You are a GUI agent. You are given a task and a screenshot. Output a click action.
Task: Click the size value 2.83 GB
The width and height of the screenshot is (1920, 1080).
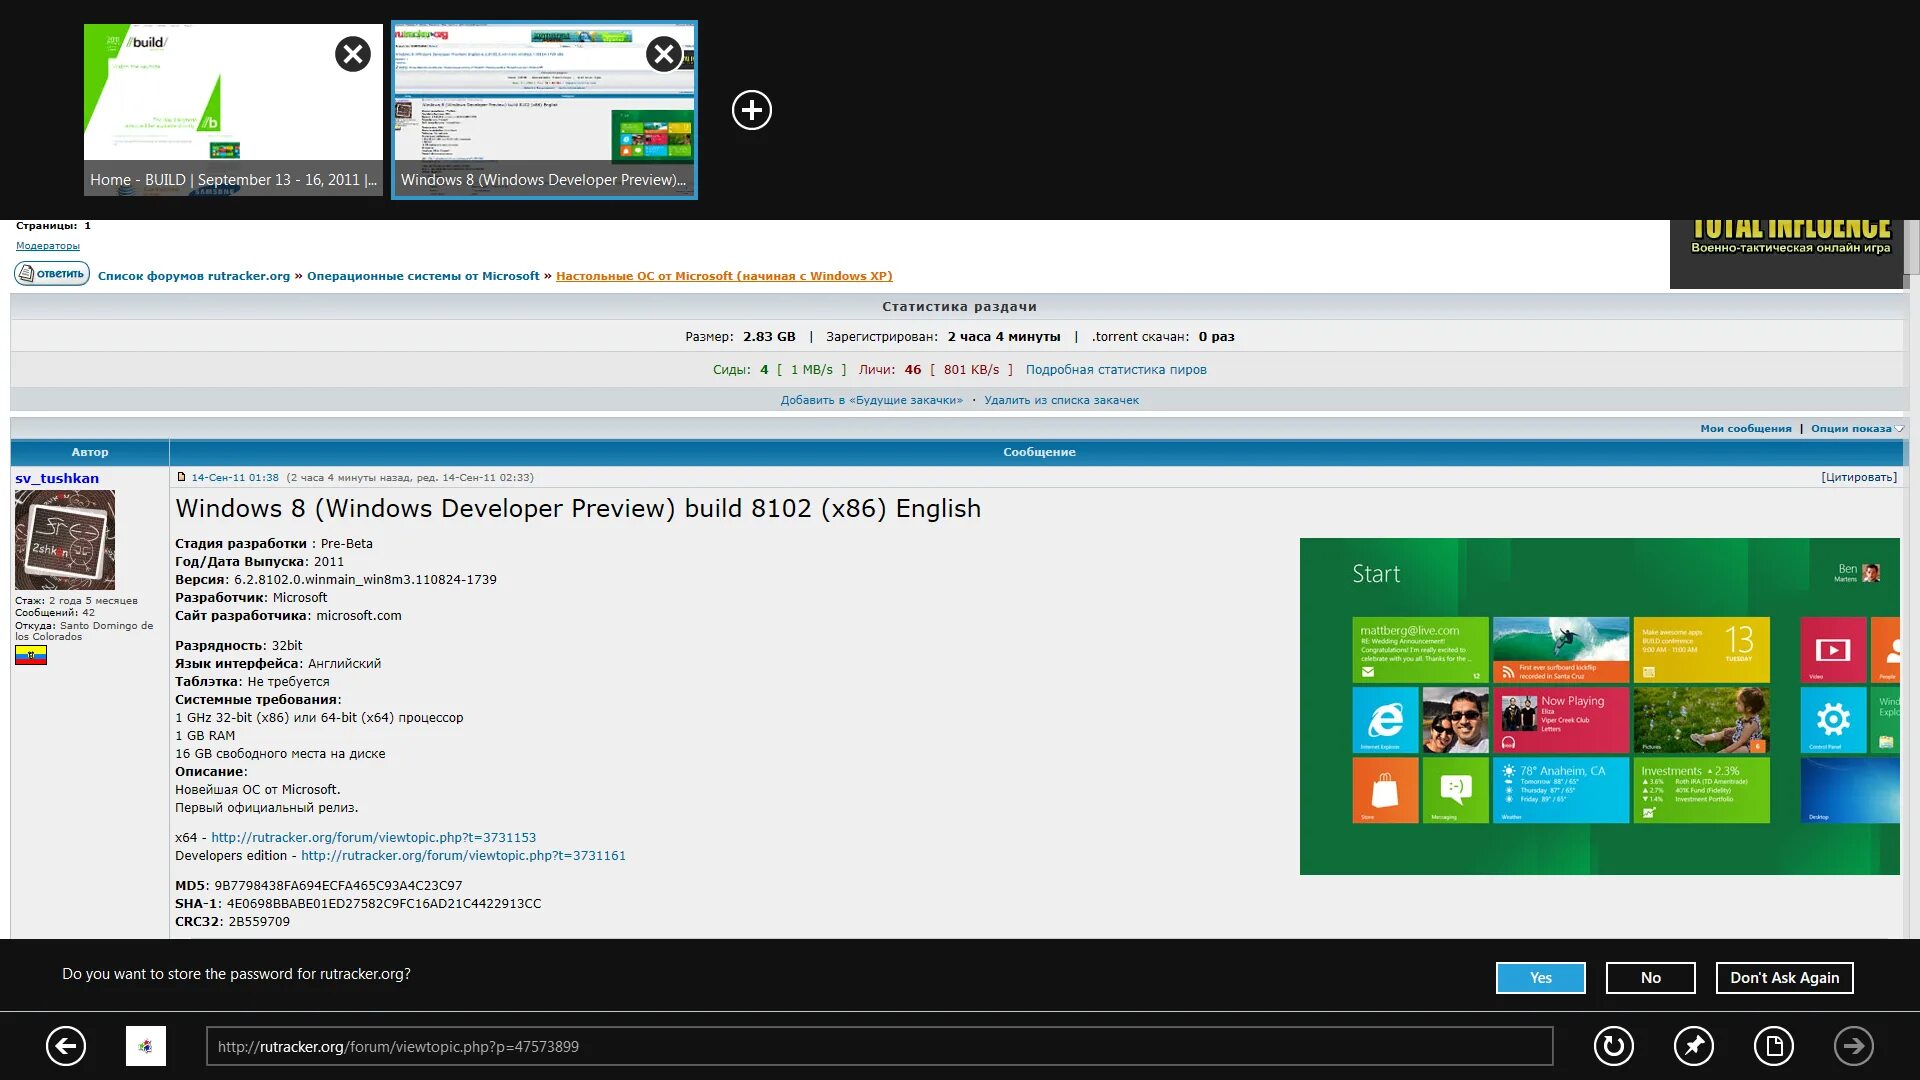coord(769,337)
